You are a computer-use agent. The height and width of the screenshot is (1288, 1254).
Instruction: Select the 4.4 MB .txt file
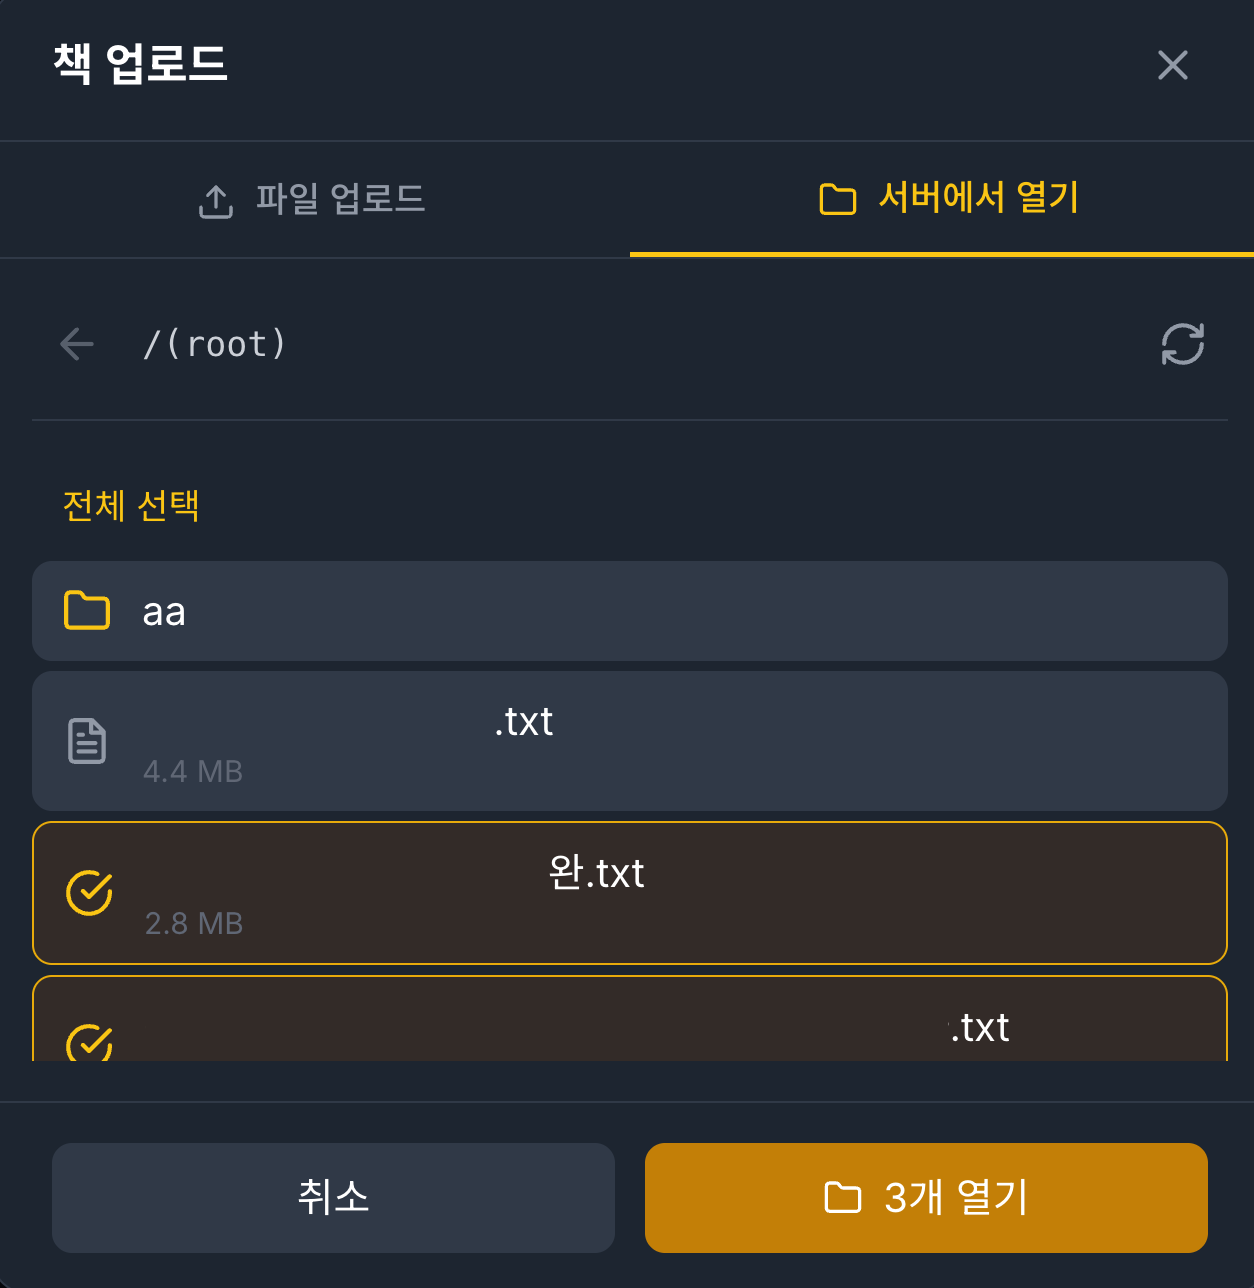(630, 741)
